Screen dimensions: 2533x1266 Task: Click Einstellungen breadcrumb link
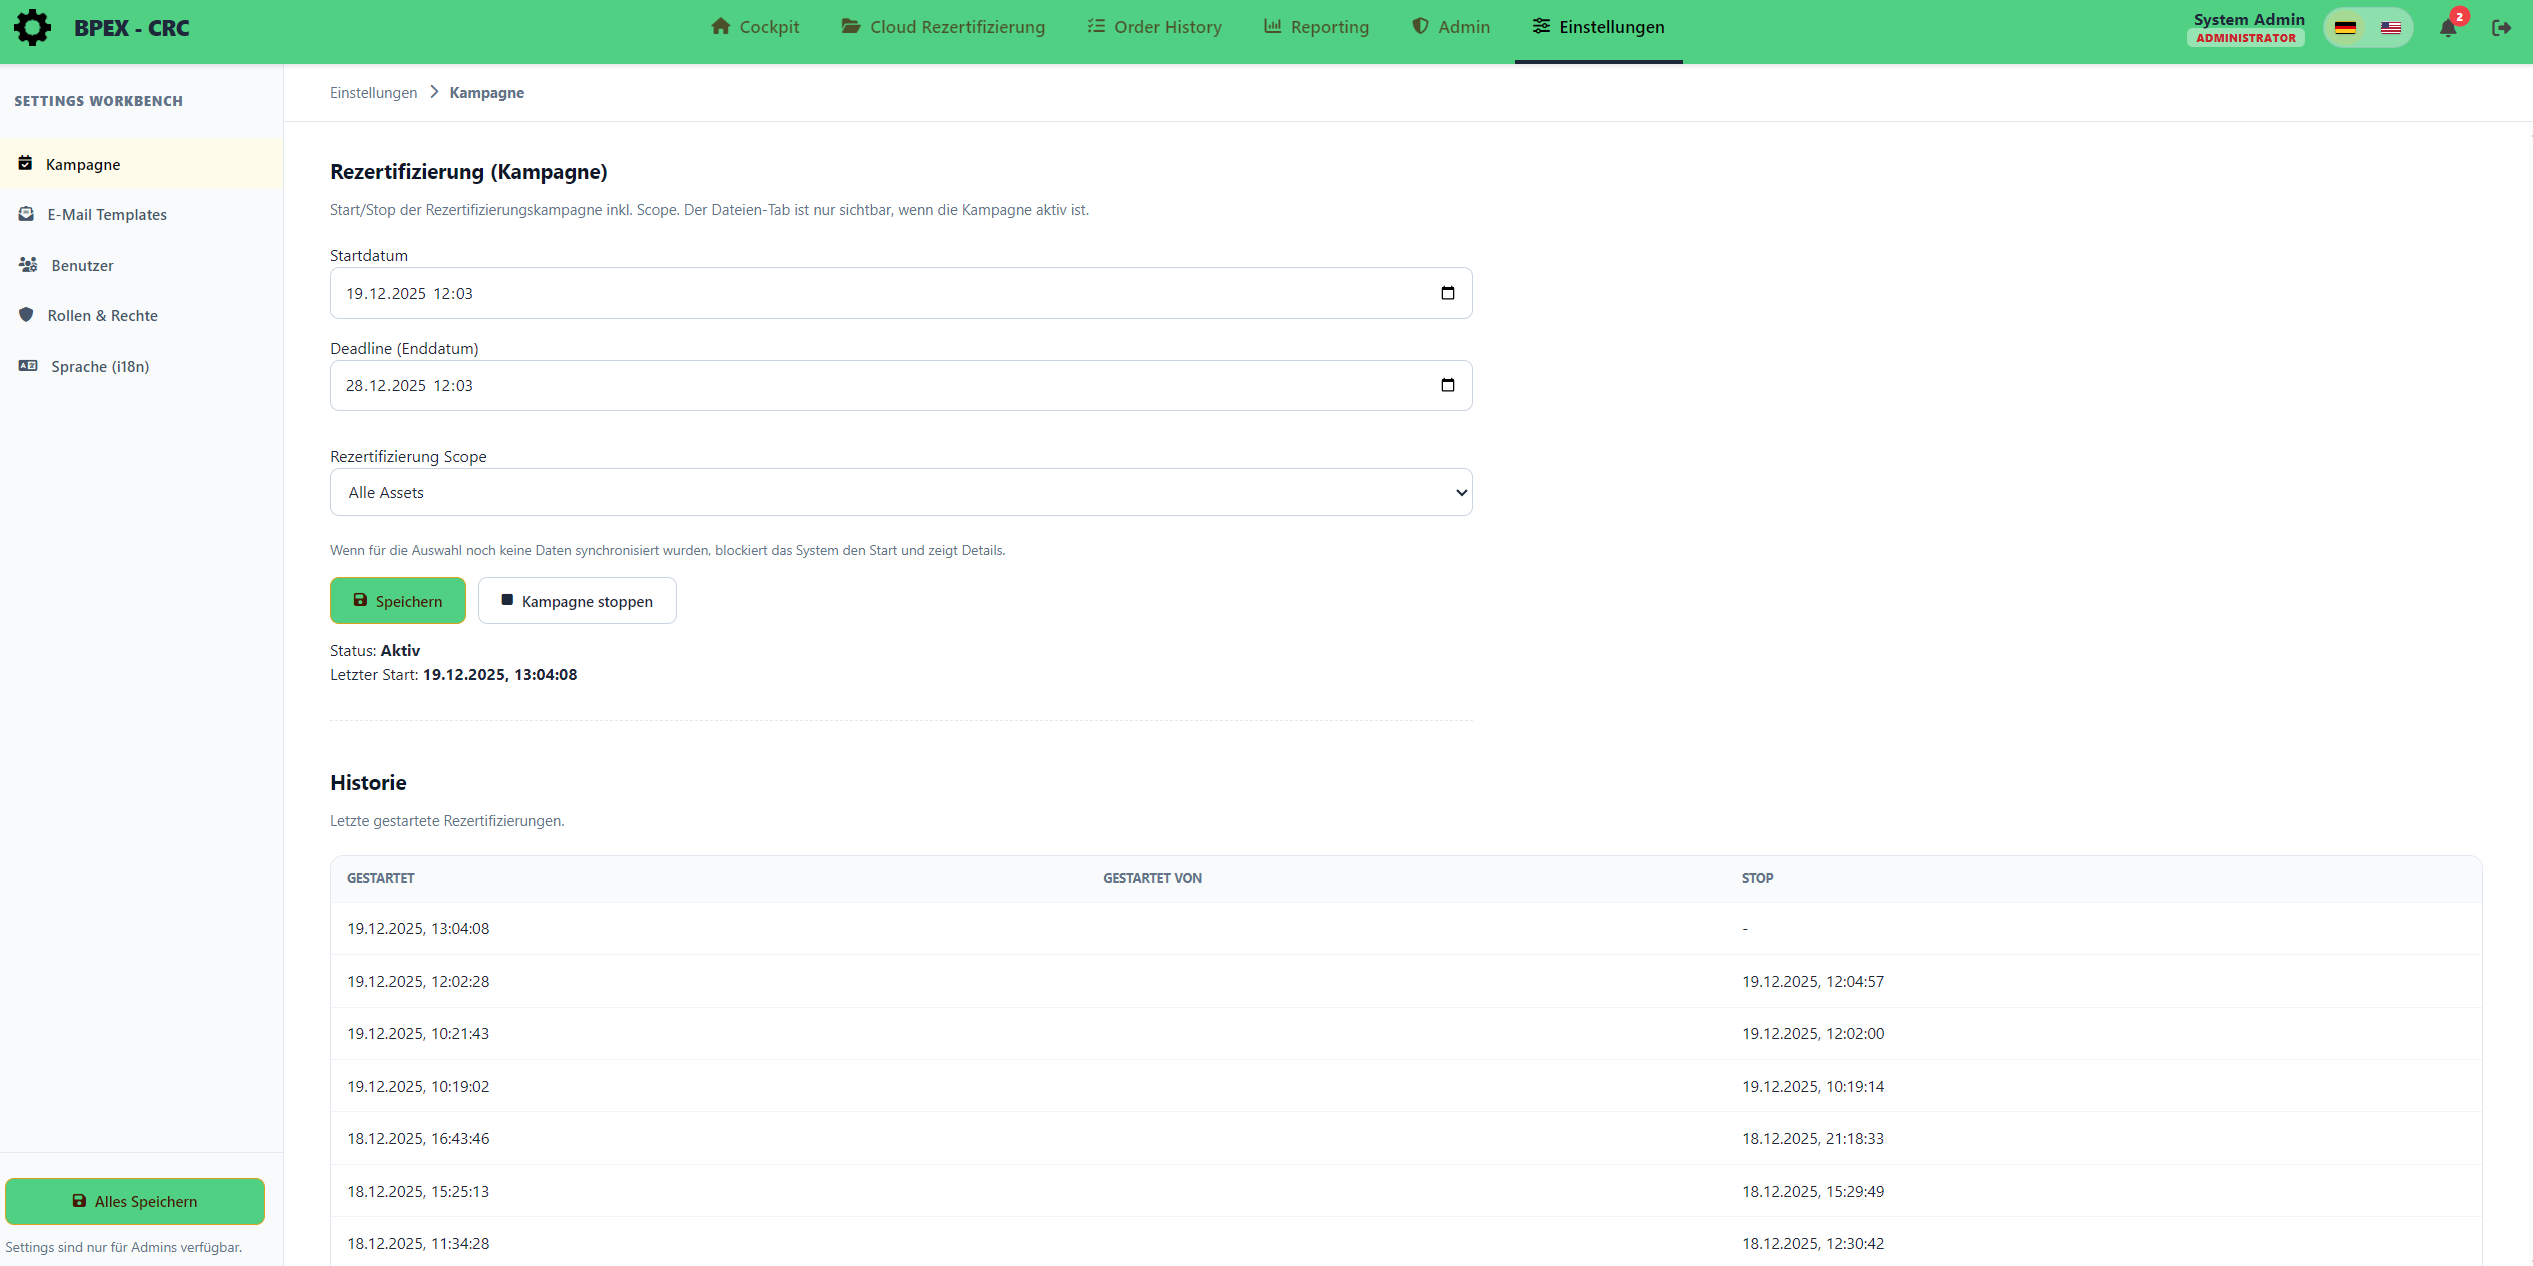tap(373, 92)
